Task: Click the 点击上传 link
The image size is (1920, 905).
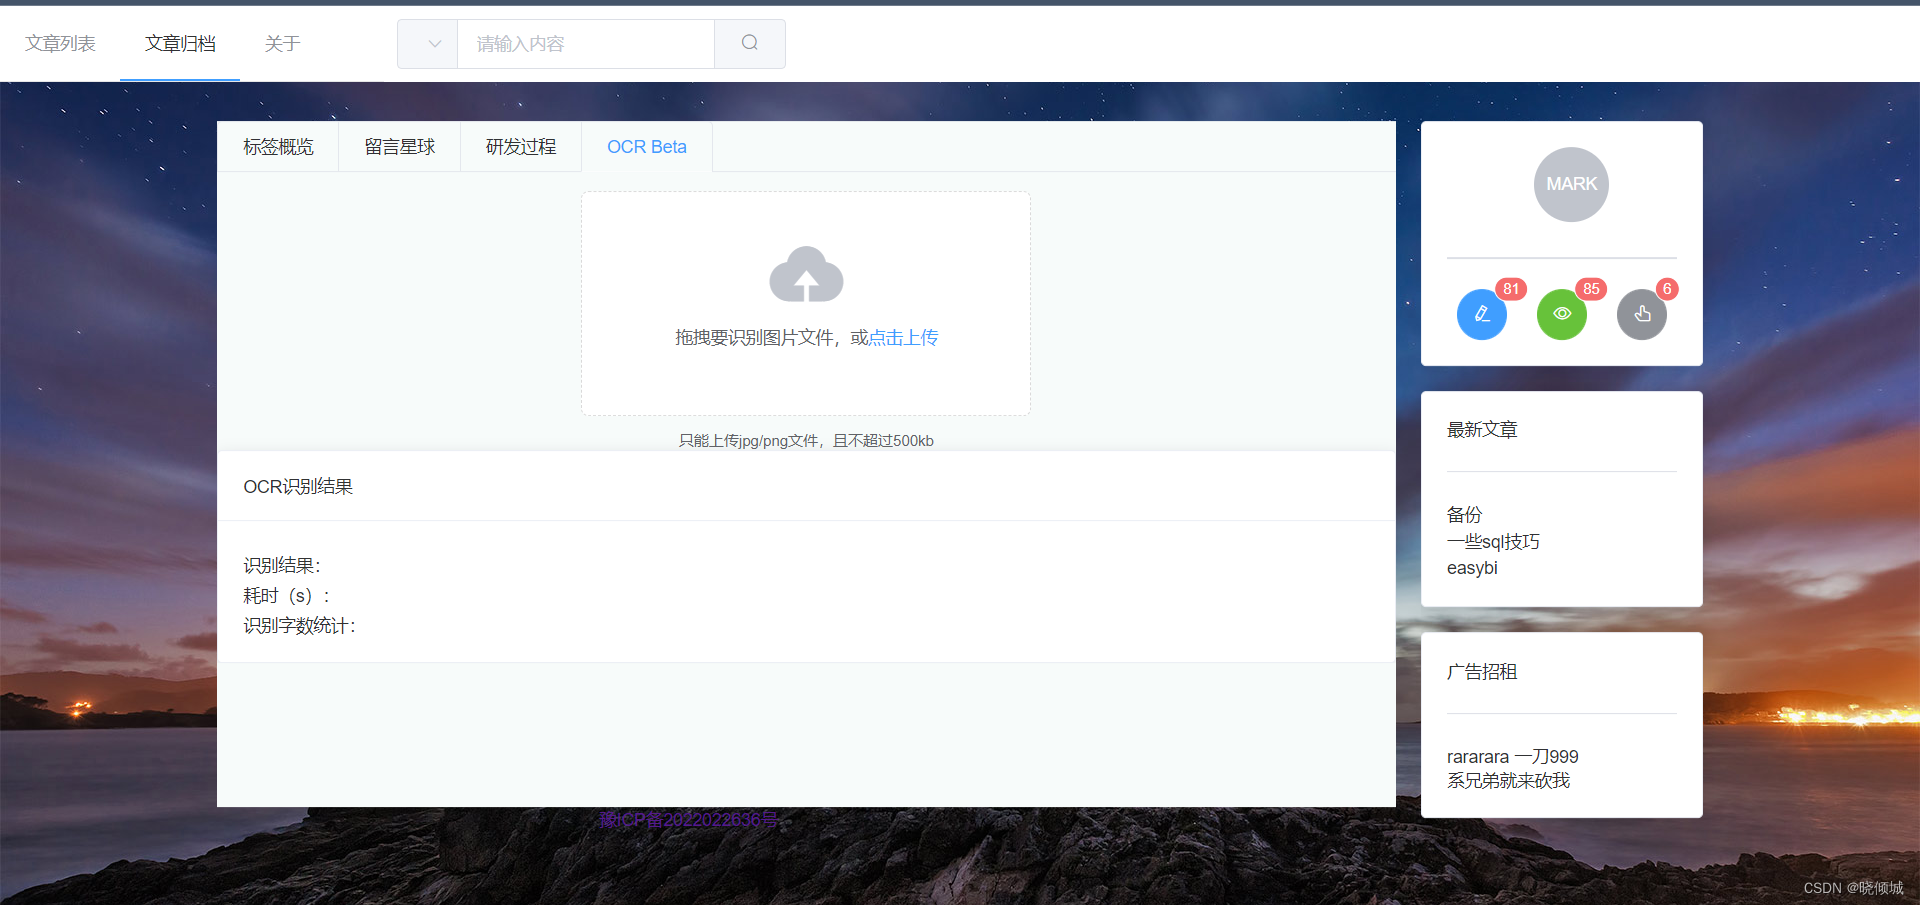Action: 903,338
